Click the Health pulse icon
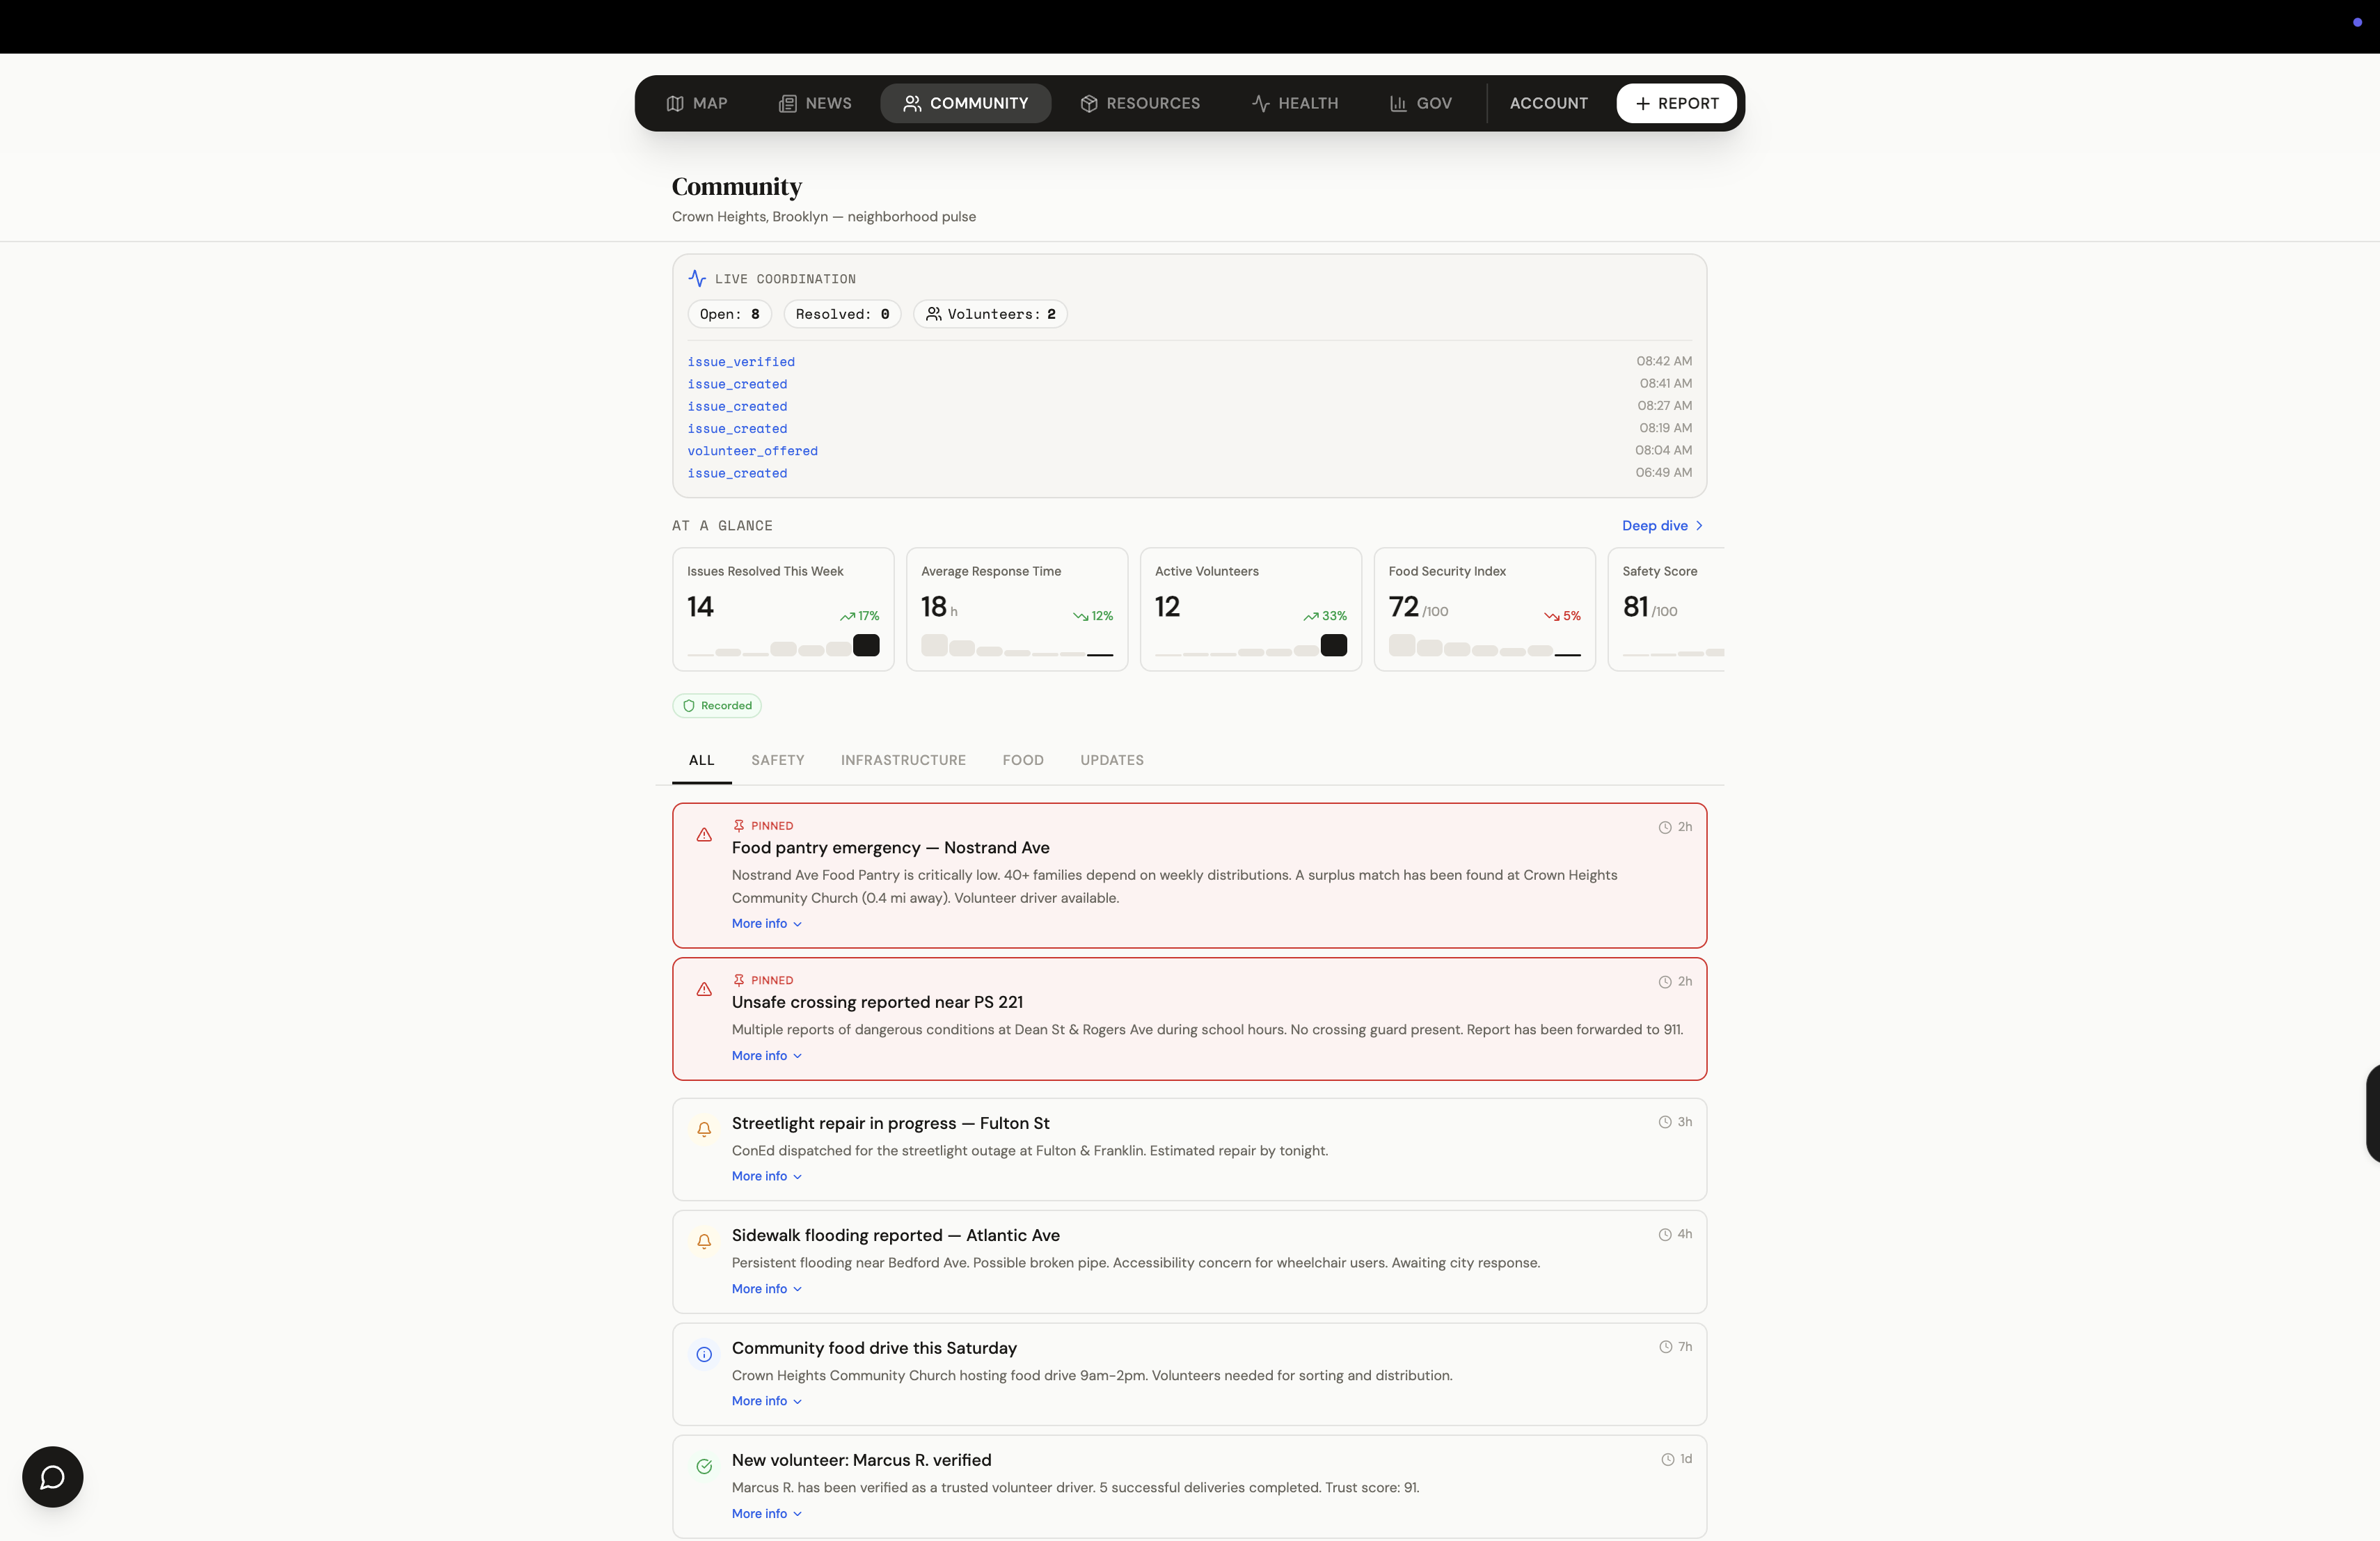 (x=1260, y=103)
